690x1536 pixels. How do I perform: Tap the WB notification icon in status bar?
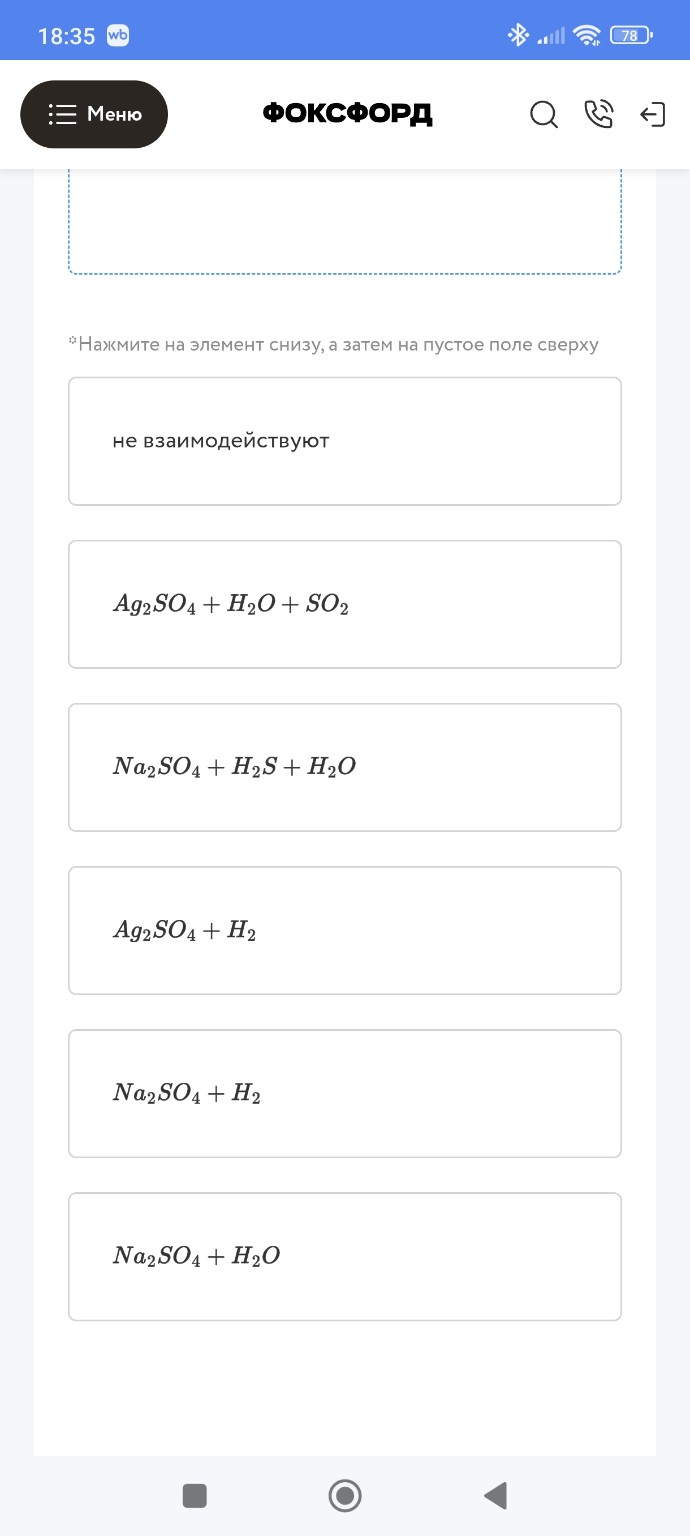118,36
